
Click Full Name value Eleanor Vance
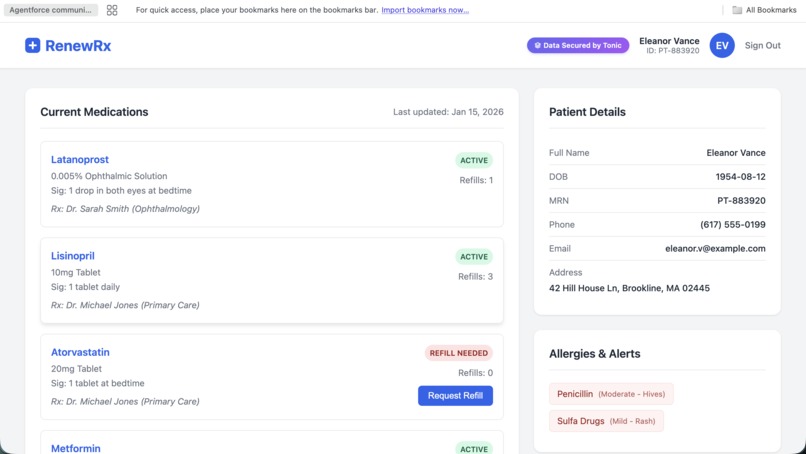tap(736, 153)
